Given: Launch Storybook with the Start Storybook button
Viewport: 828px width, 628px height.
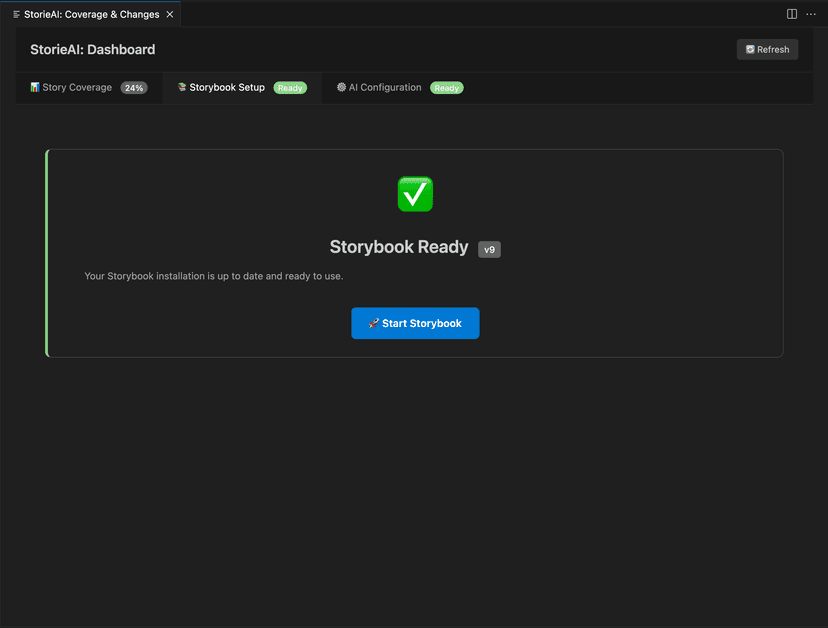Looking at the screenshot, I should pyautogui.click(x=415, y=324).
